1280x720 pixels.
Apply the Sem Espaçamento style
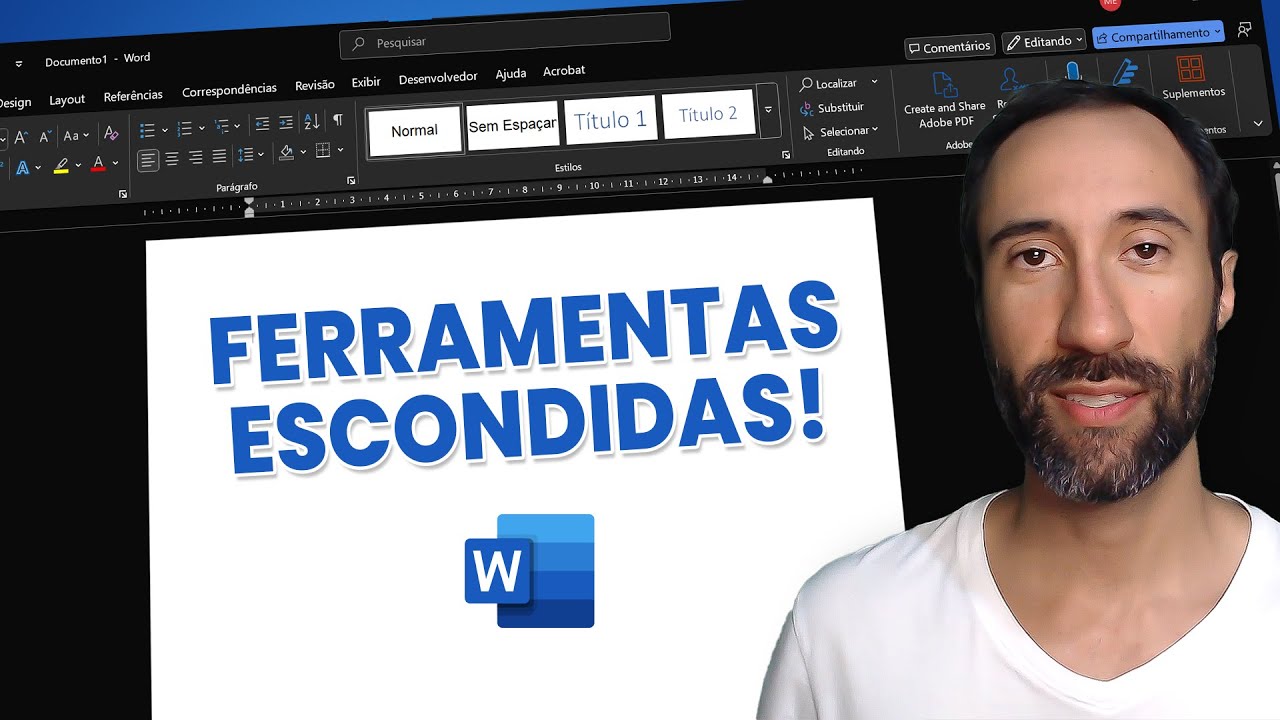512,125
